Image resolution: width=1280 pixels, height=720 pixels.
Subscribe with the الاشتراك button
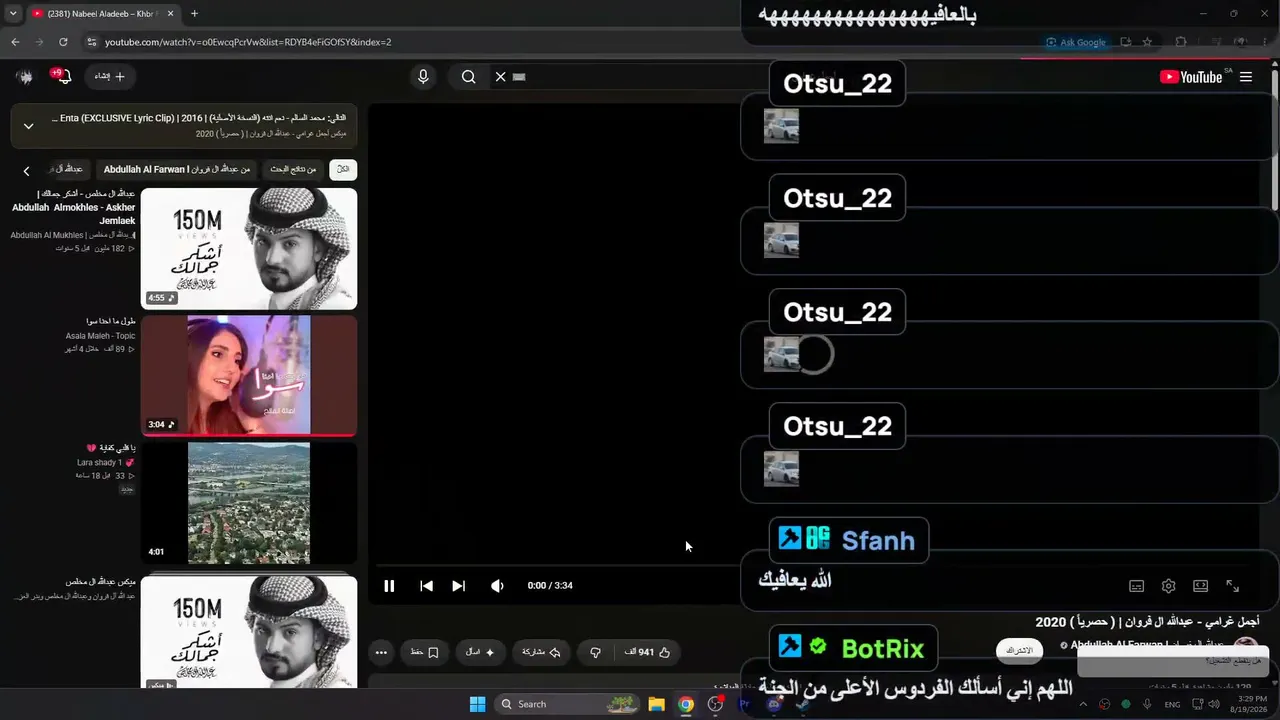coord(1019,651)
